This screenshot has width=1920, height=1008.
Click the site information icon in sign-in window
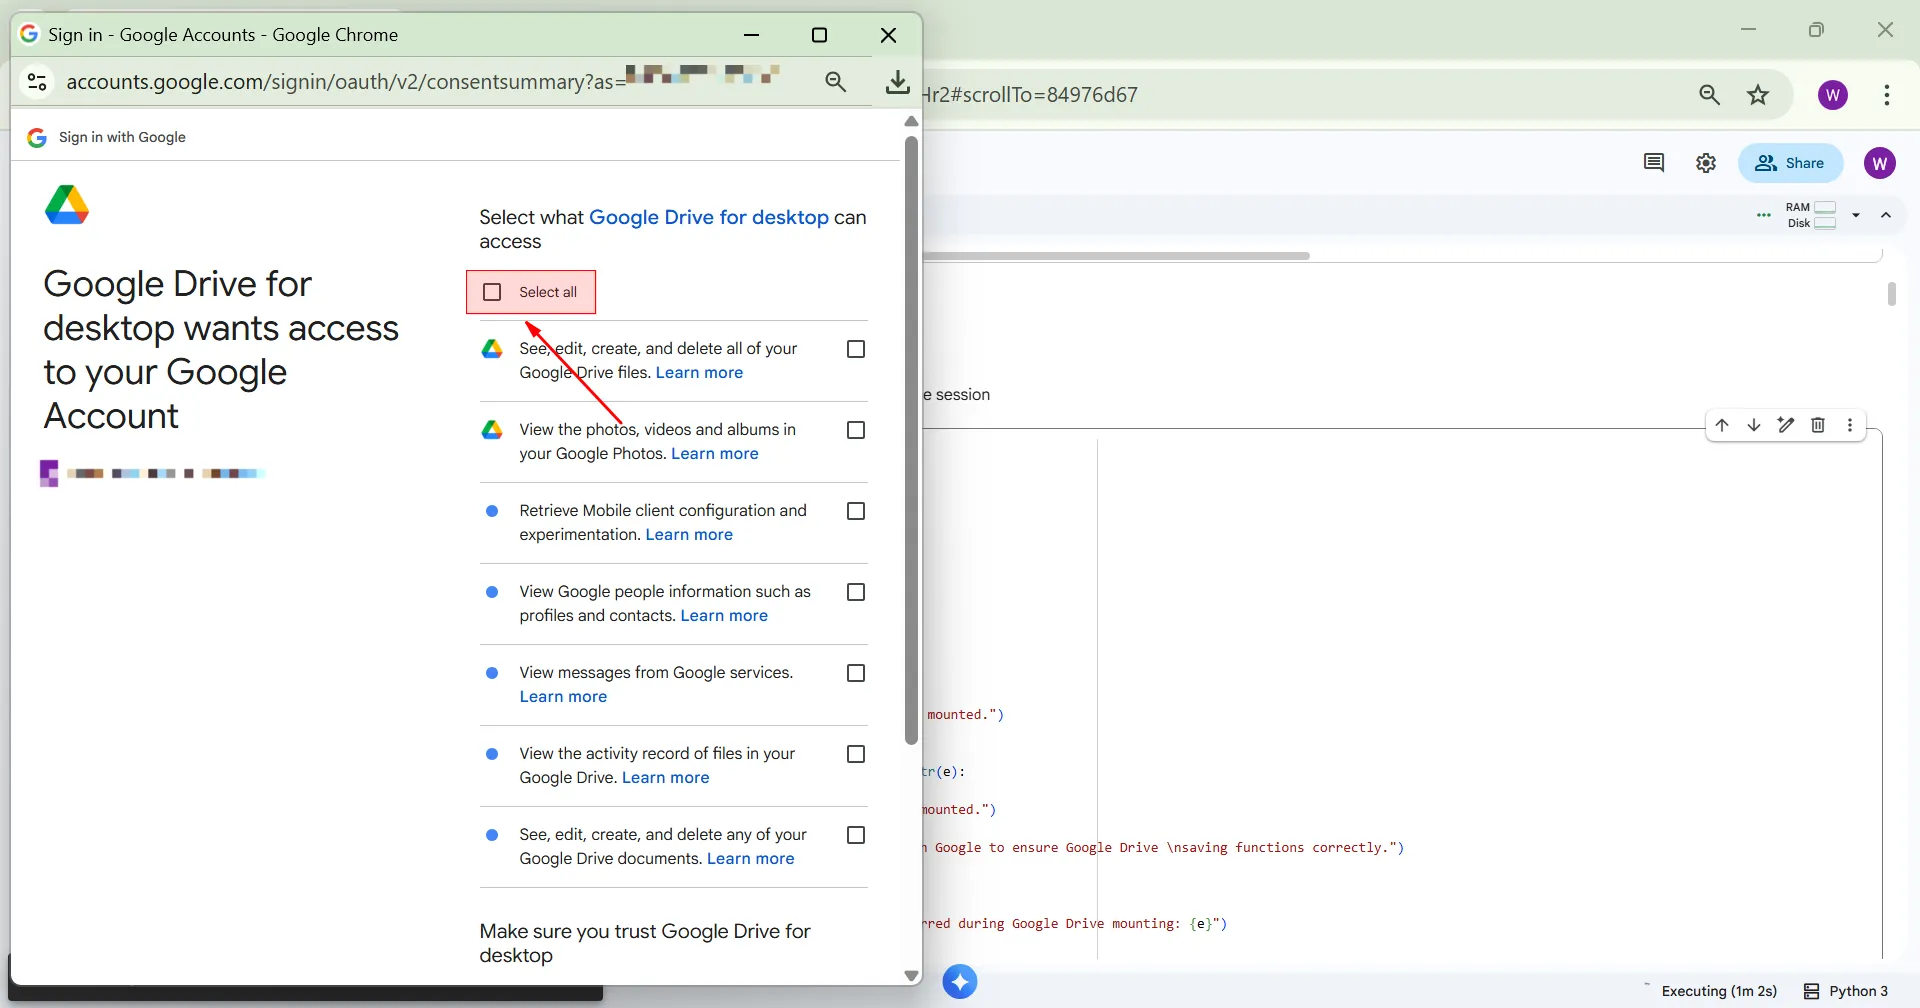tap(37, 81)
